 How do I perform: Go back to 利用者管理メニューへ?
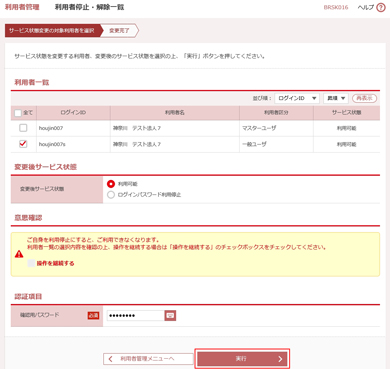[x=148, y=359]
